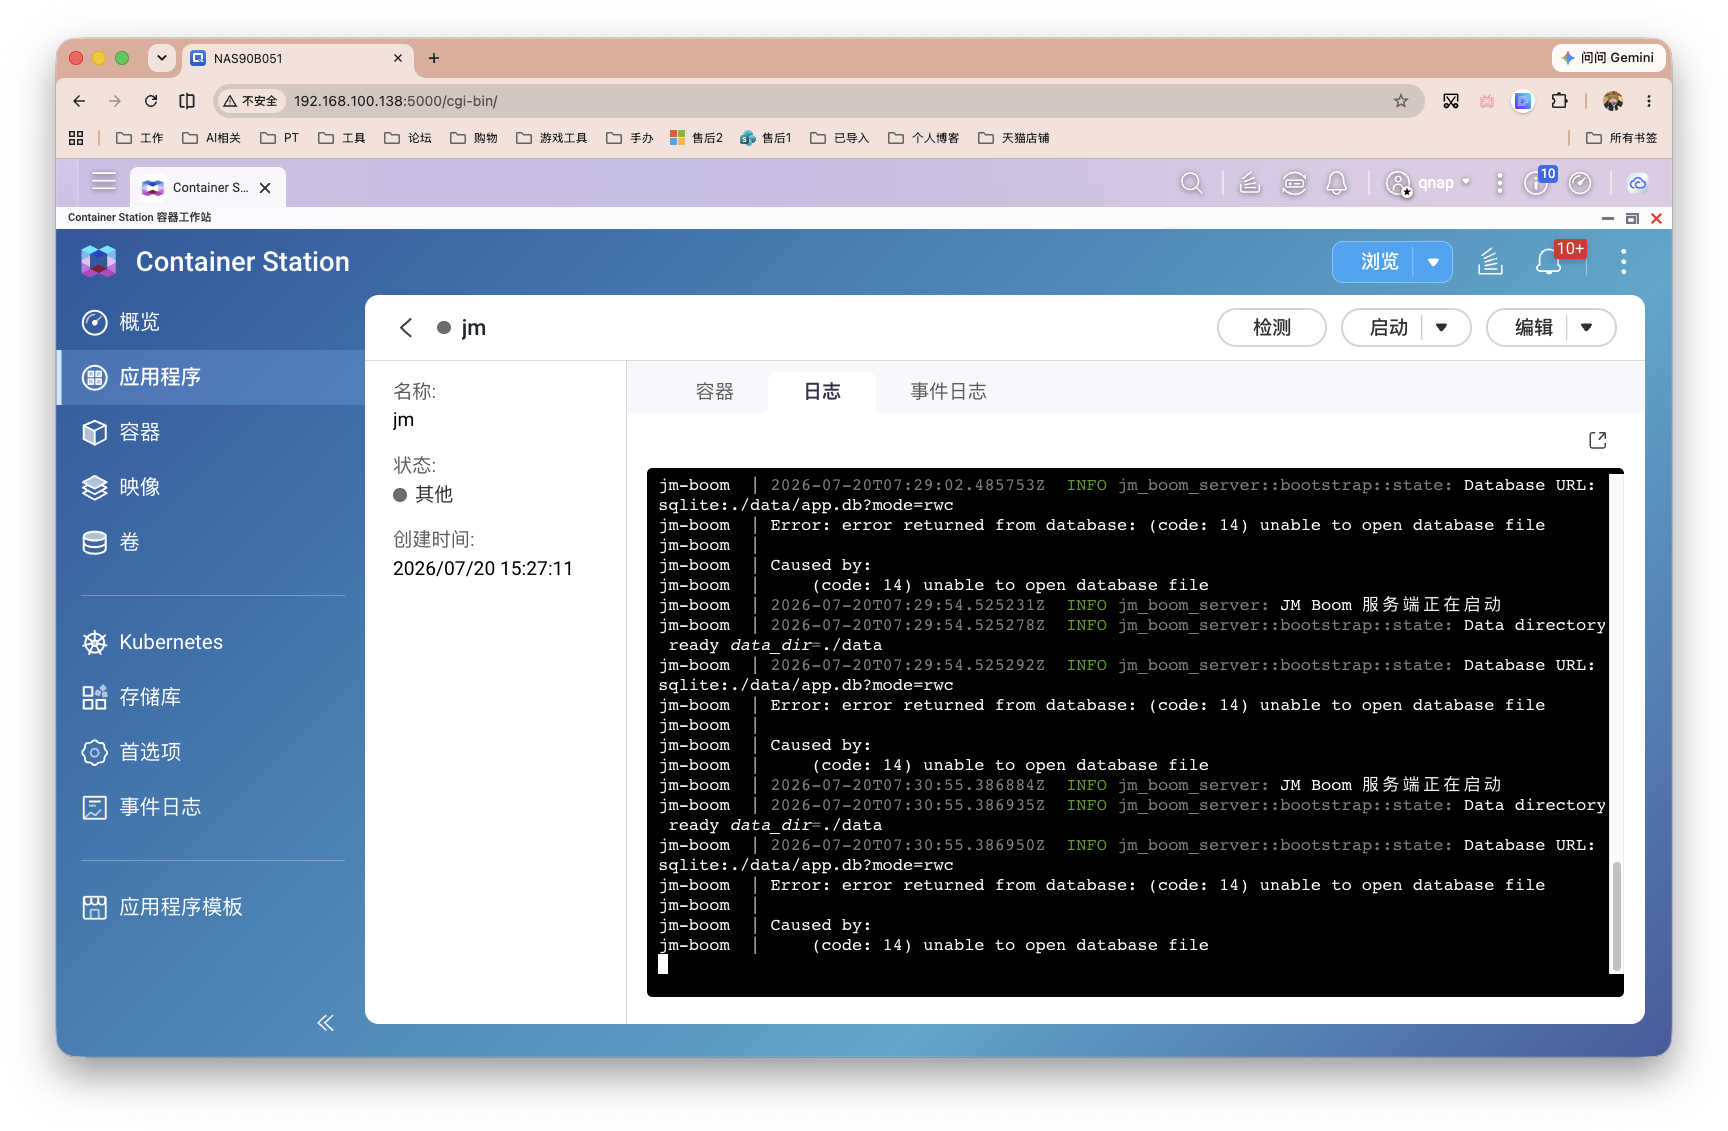This screenshot has height=1131, width=1728.
Task: Expand the 启动 dropdown arrow
Action: (x=1442, y=328)
